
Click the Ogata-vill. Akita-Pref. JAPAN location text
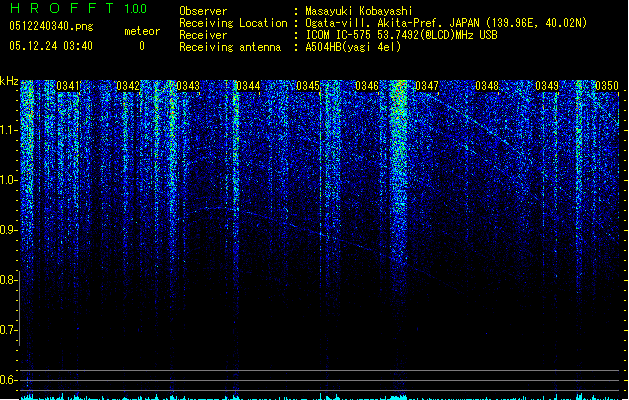(446, 23)
